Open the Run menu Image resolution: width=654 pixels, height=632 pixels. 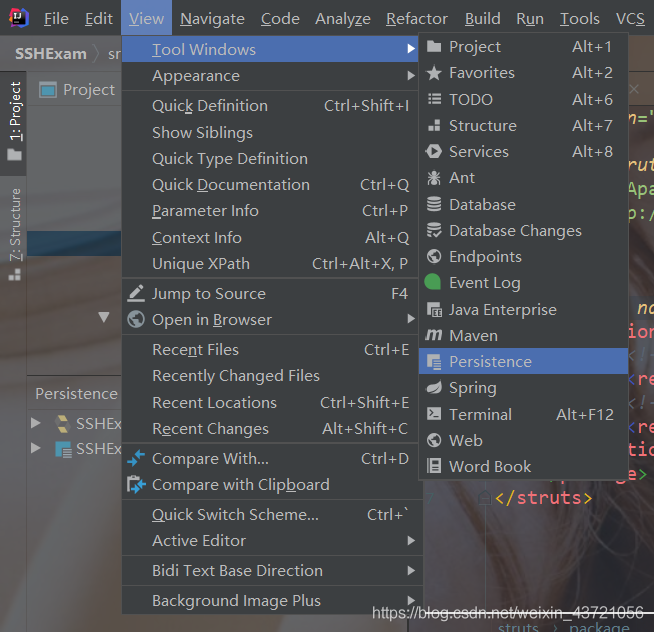530,19
